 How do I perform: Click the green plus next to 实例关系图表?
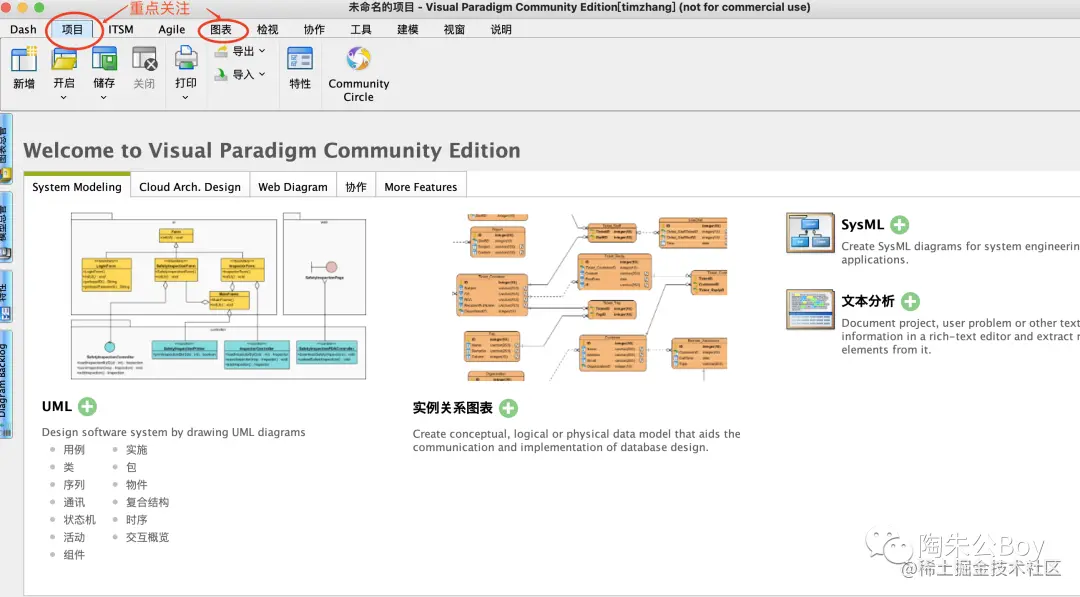tap(508, 408)
